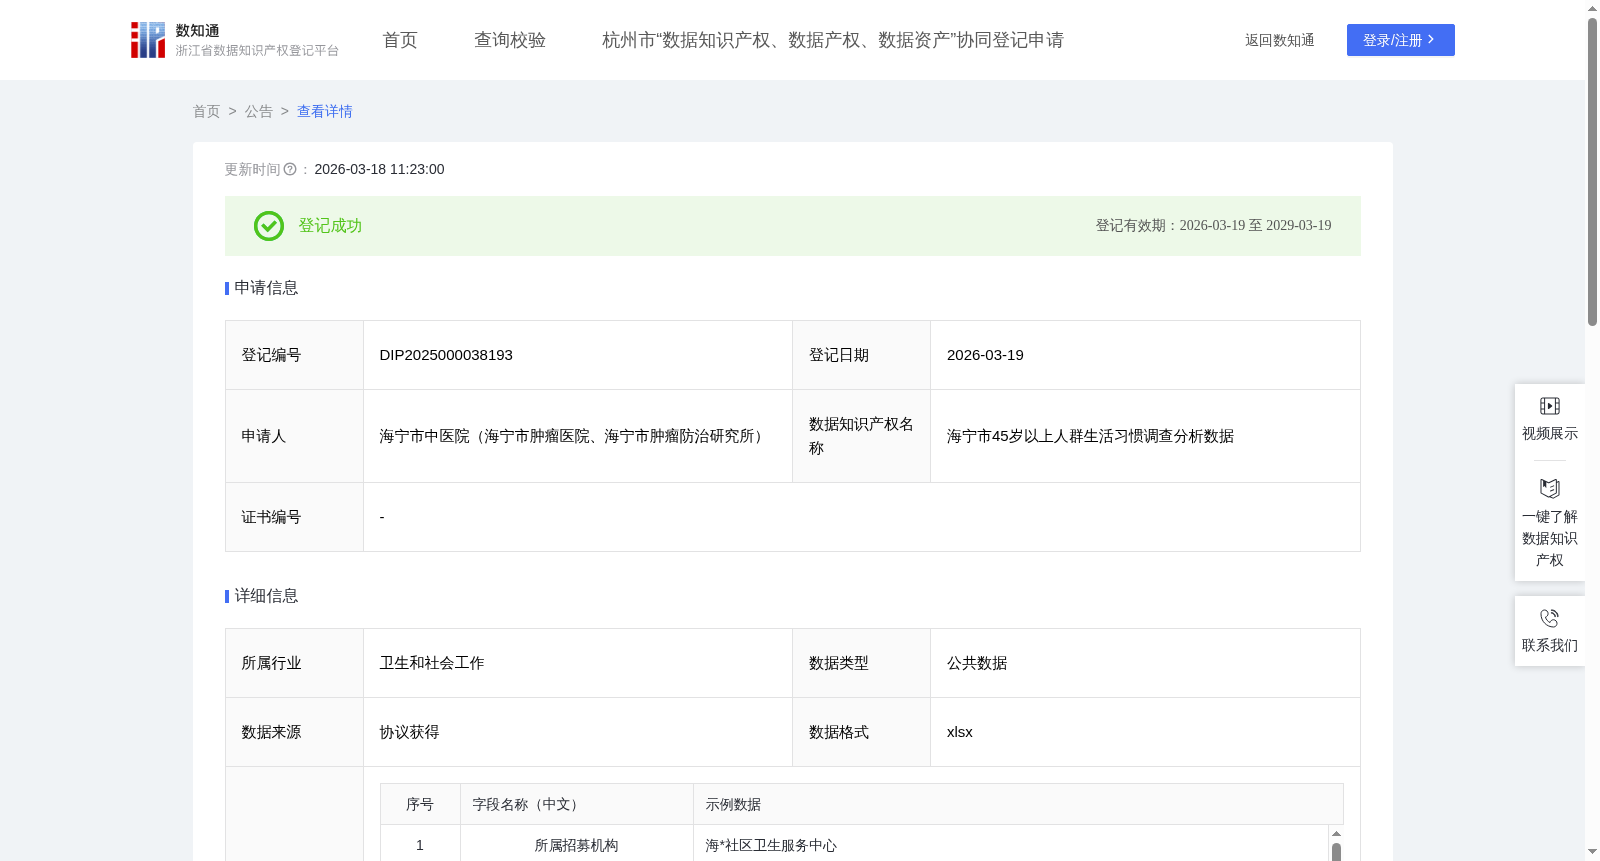Click the update time 2026-03-18 11:23:00

(x=379, y=170)
